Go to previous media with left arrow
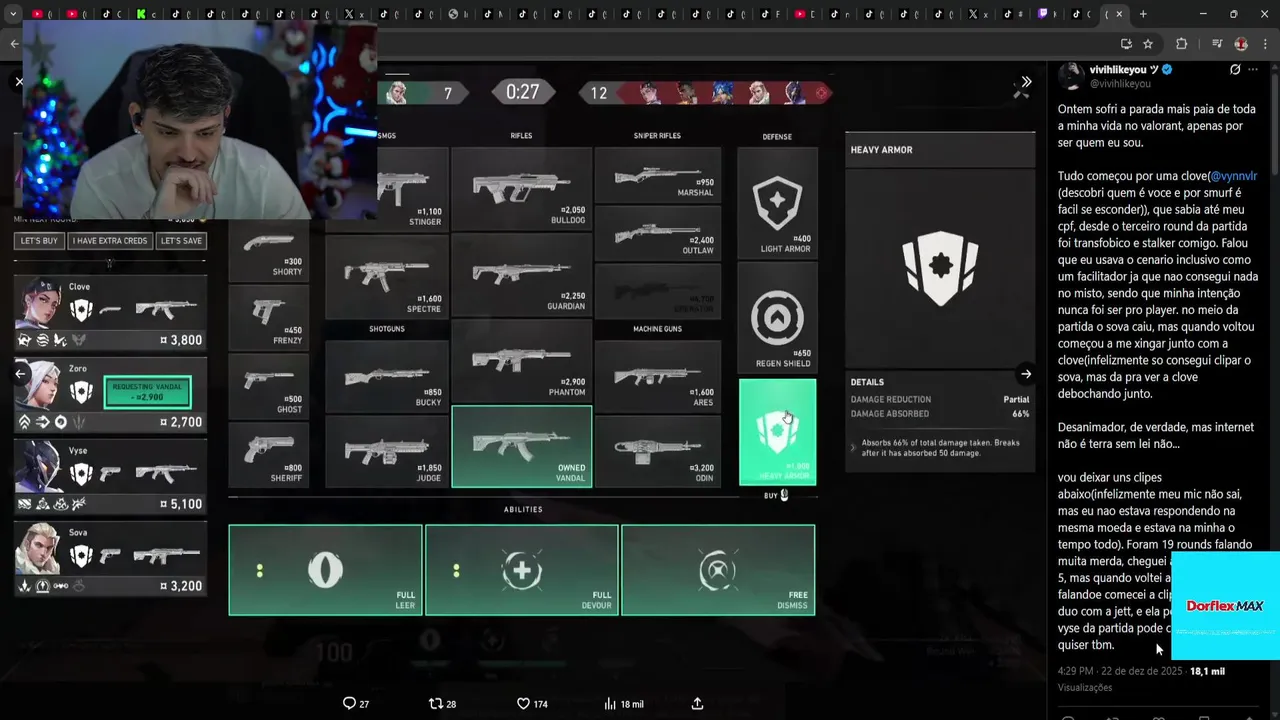This screenshot has height=720, width=1280. click(20, 374)
